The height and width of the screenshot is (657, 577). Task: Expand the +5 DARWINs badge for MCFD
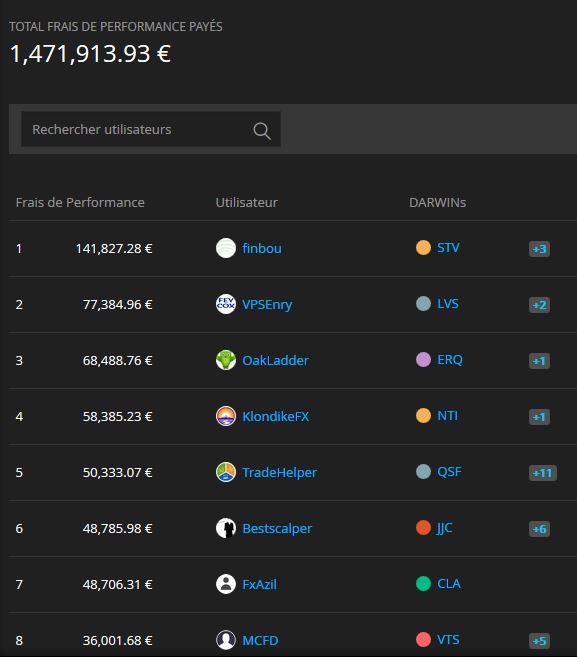[539, 641]
